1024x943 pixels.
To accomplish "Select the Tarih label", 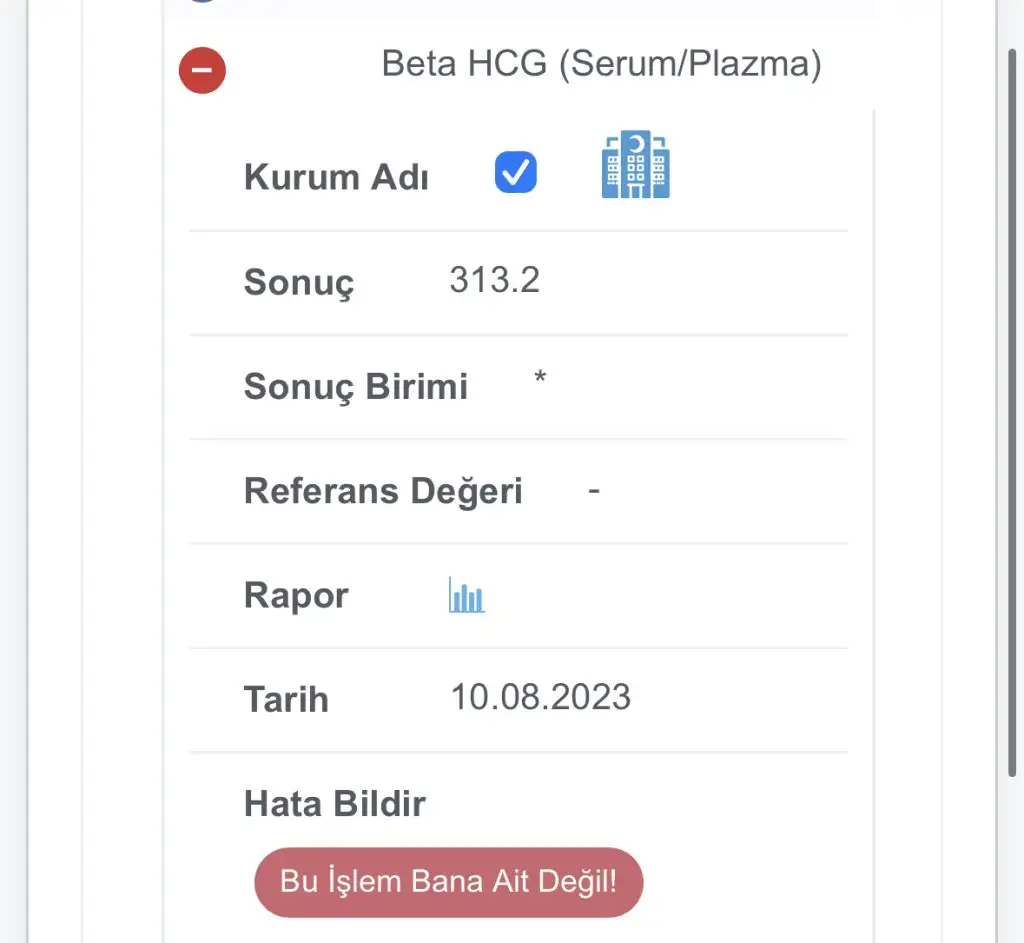I will tap(286, 699).
